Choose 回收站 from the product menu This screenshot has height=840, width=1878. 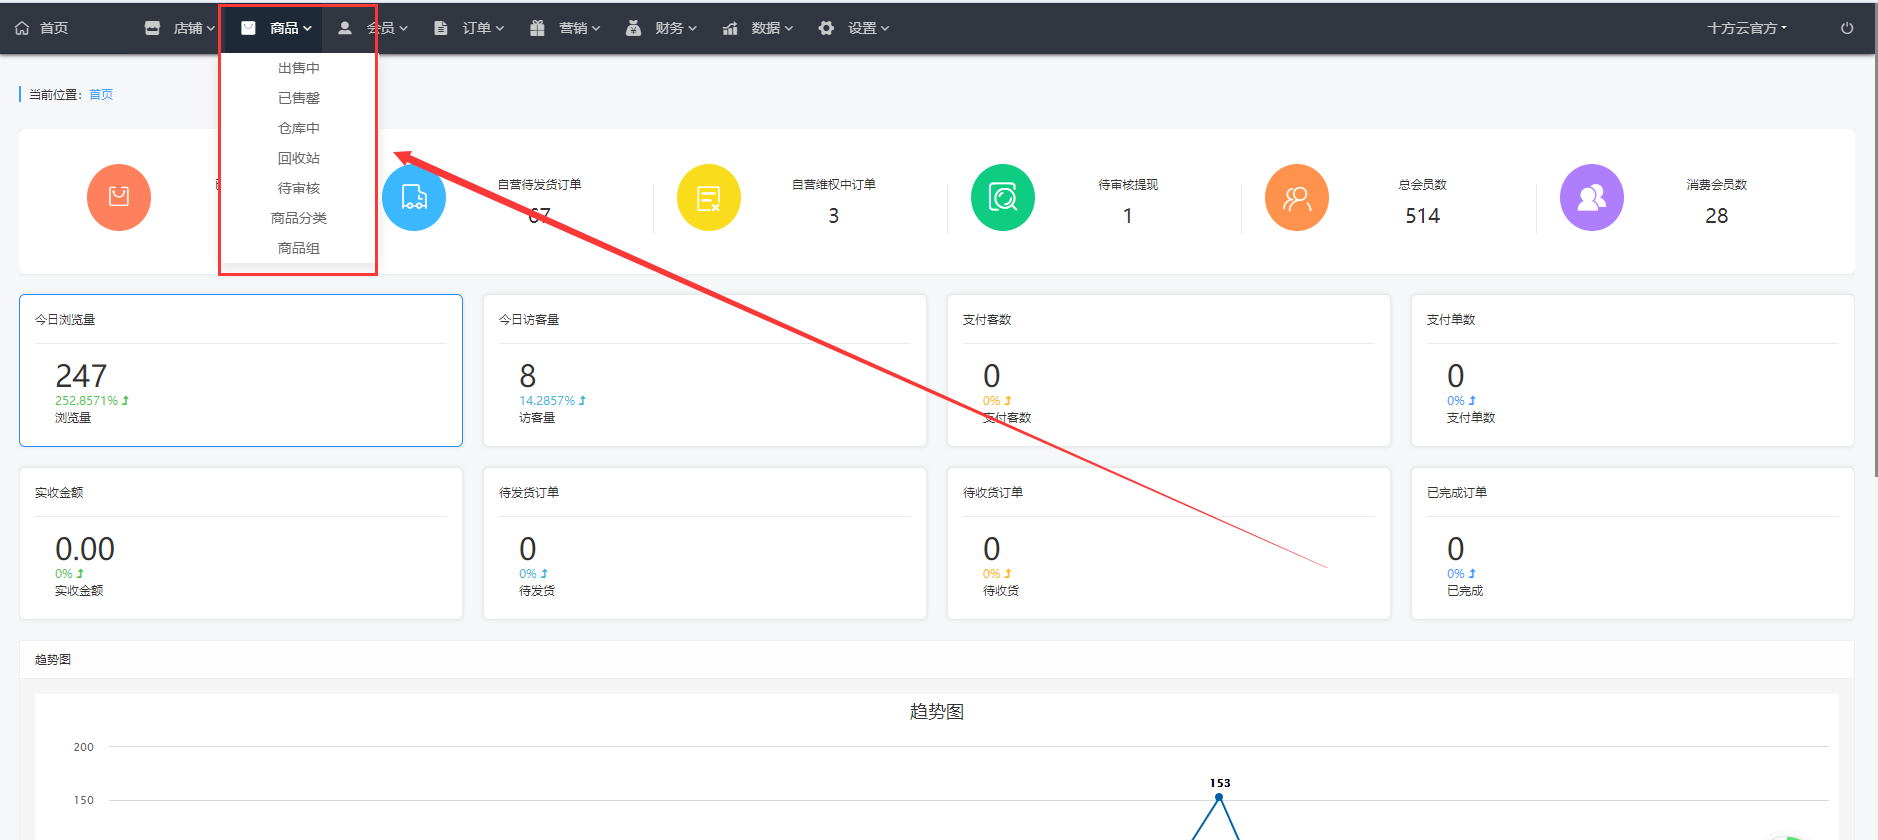[x=298, y=158]
